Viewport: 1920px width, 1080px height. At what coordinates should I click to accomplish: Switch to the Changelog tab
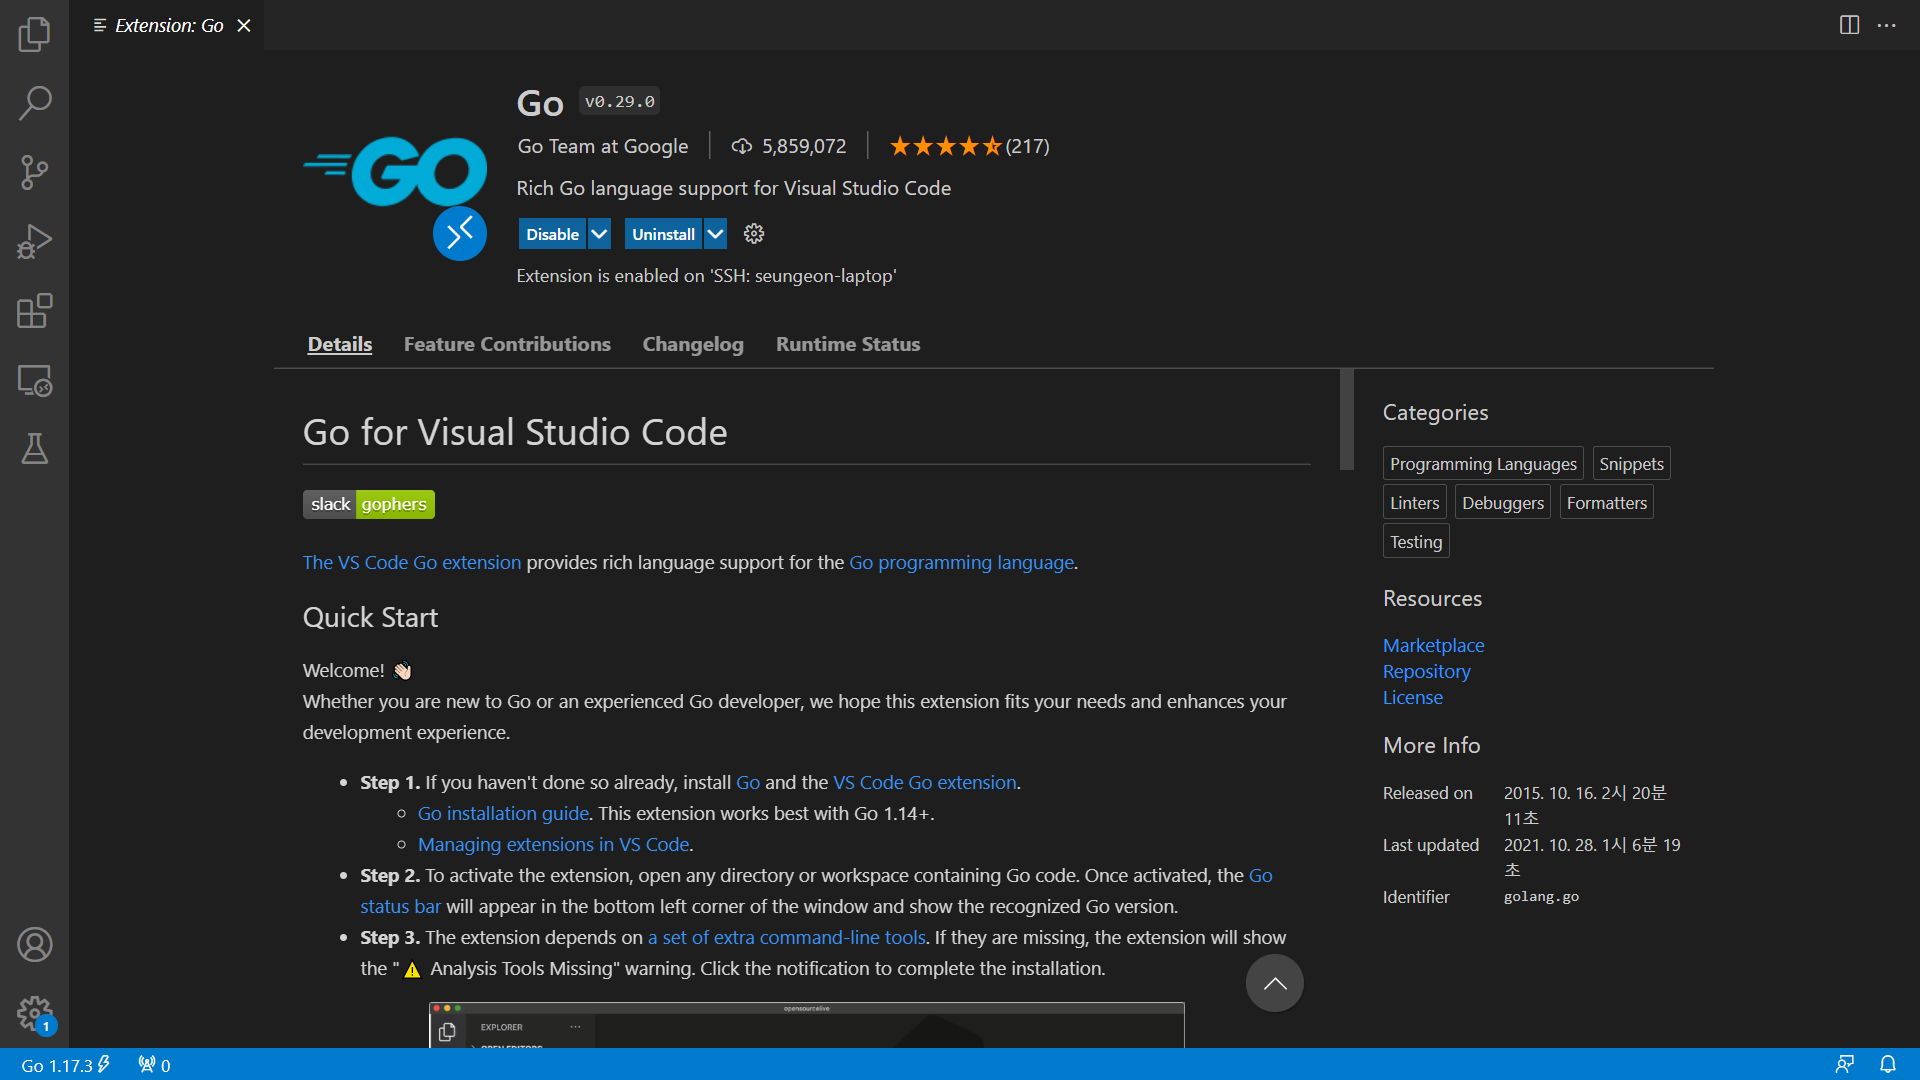click(x=693, y=344)
